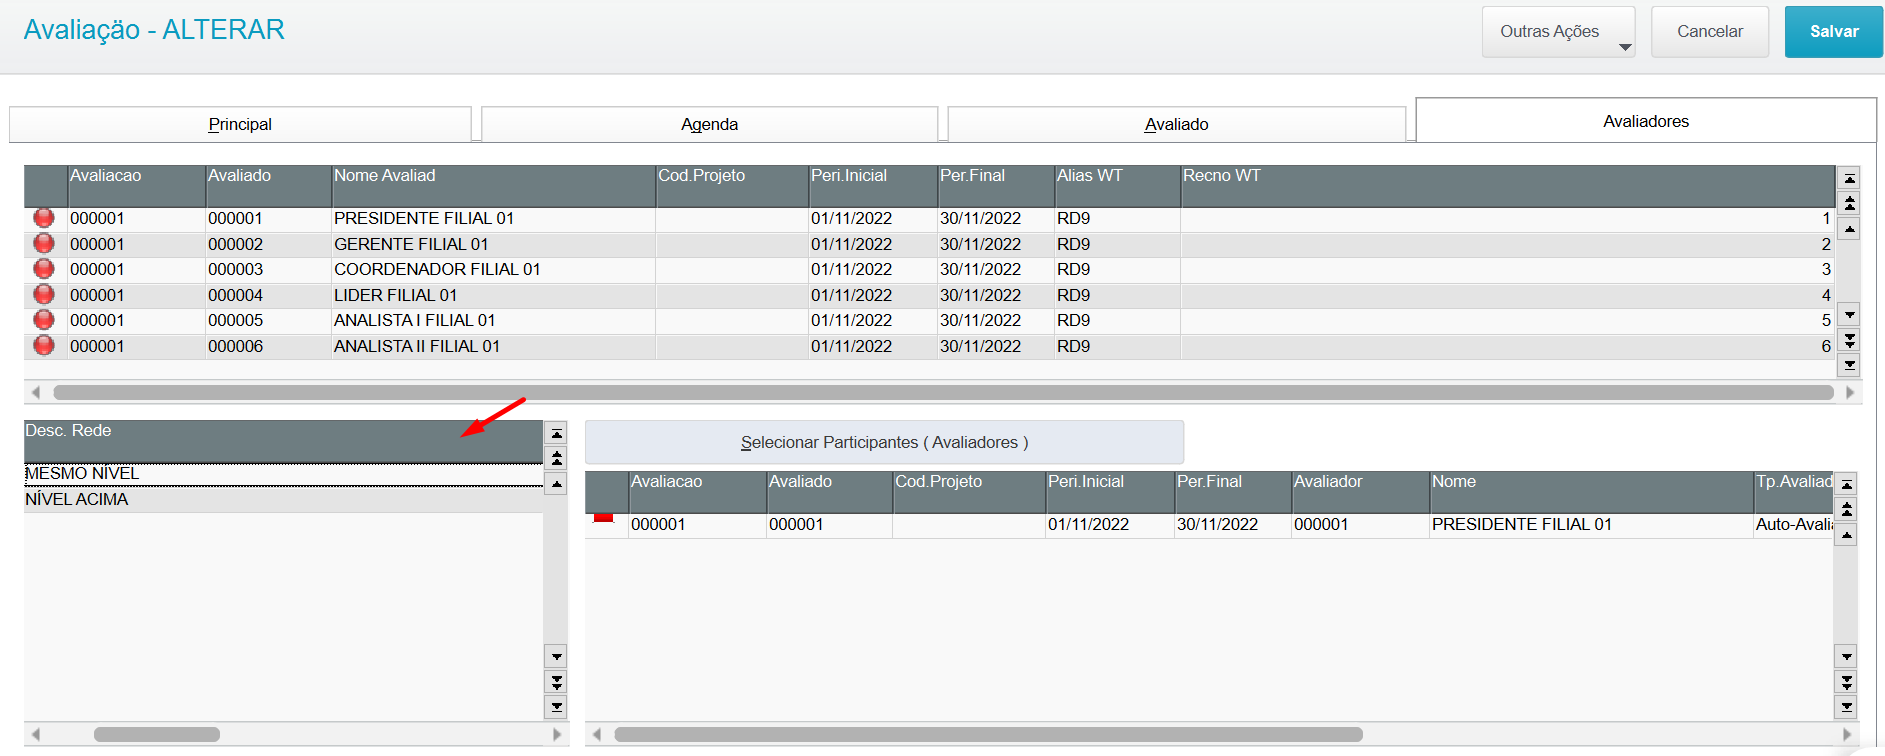This screenshot has width=1885, height=756.
Task: Click the red status icon for ANALISTA II FILIAL 01
Action: pos(44,345)
